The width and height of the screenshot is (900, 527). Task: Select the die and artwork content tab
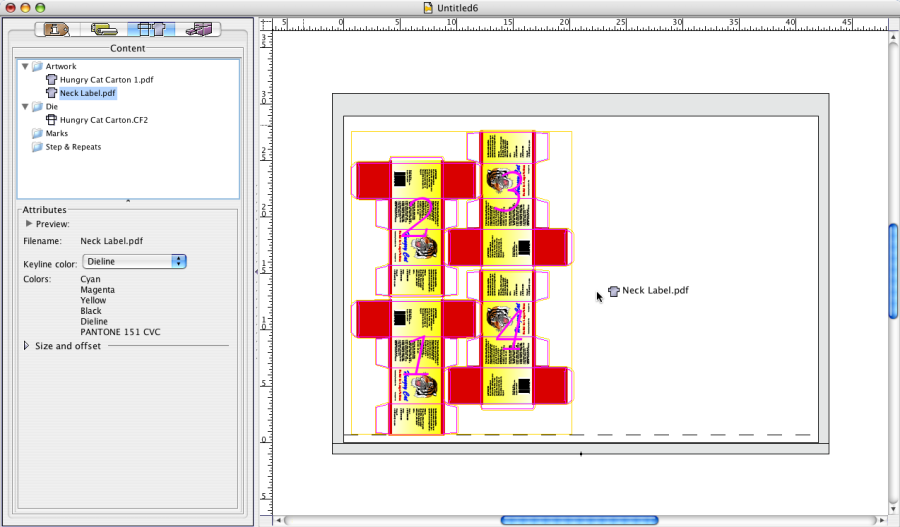click(151, 29)
